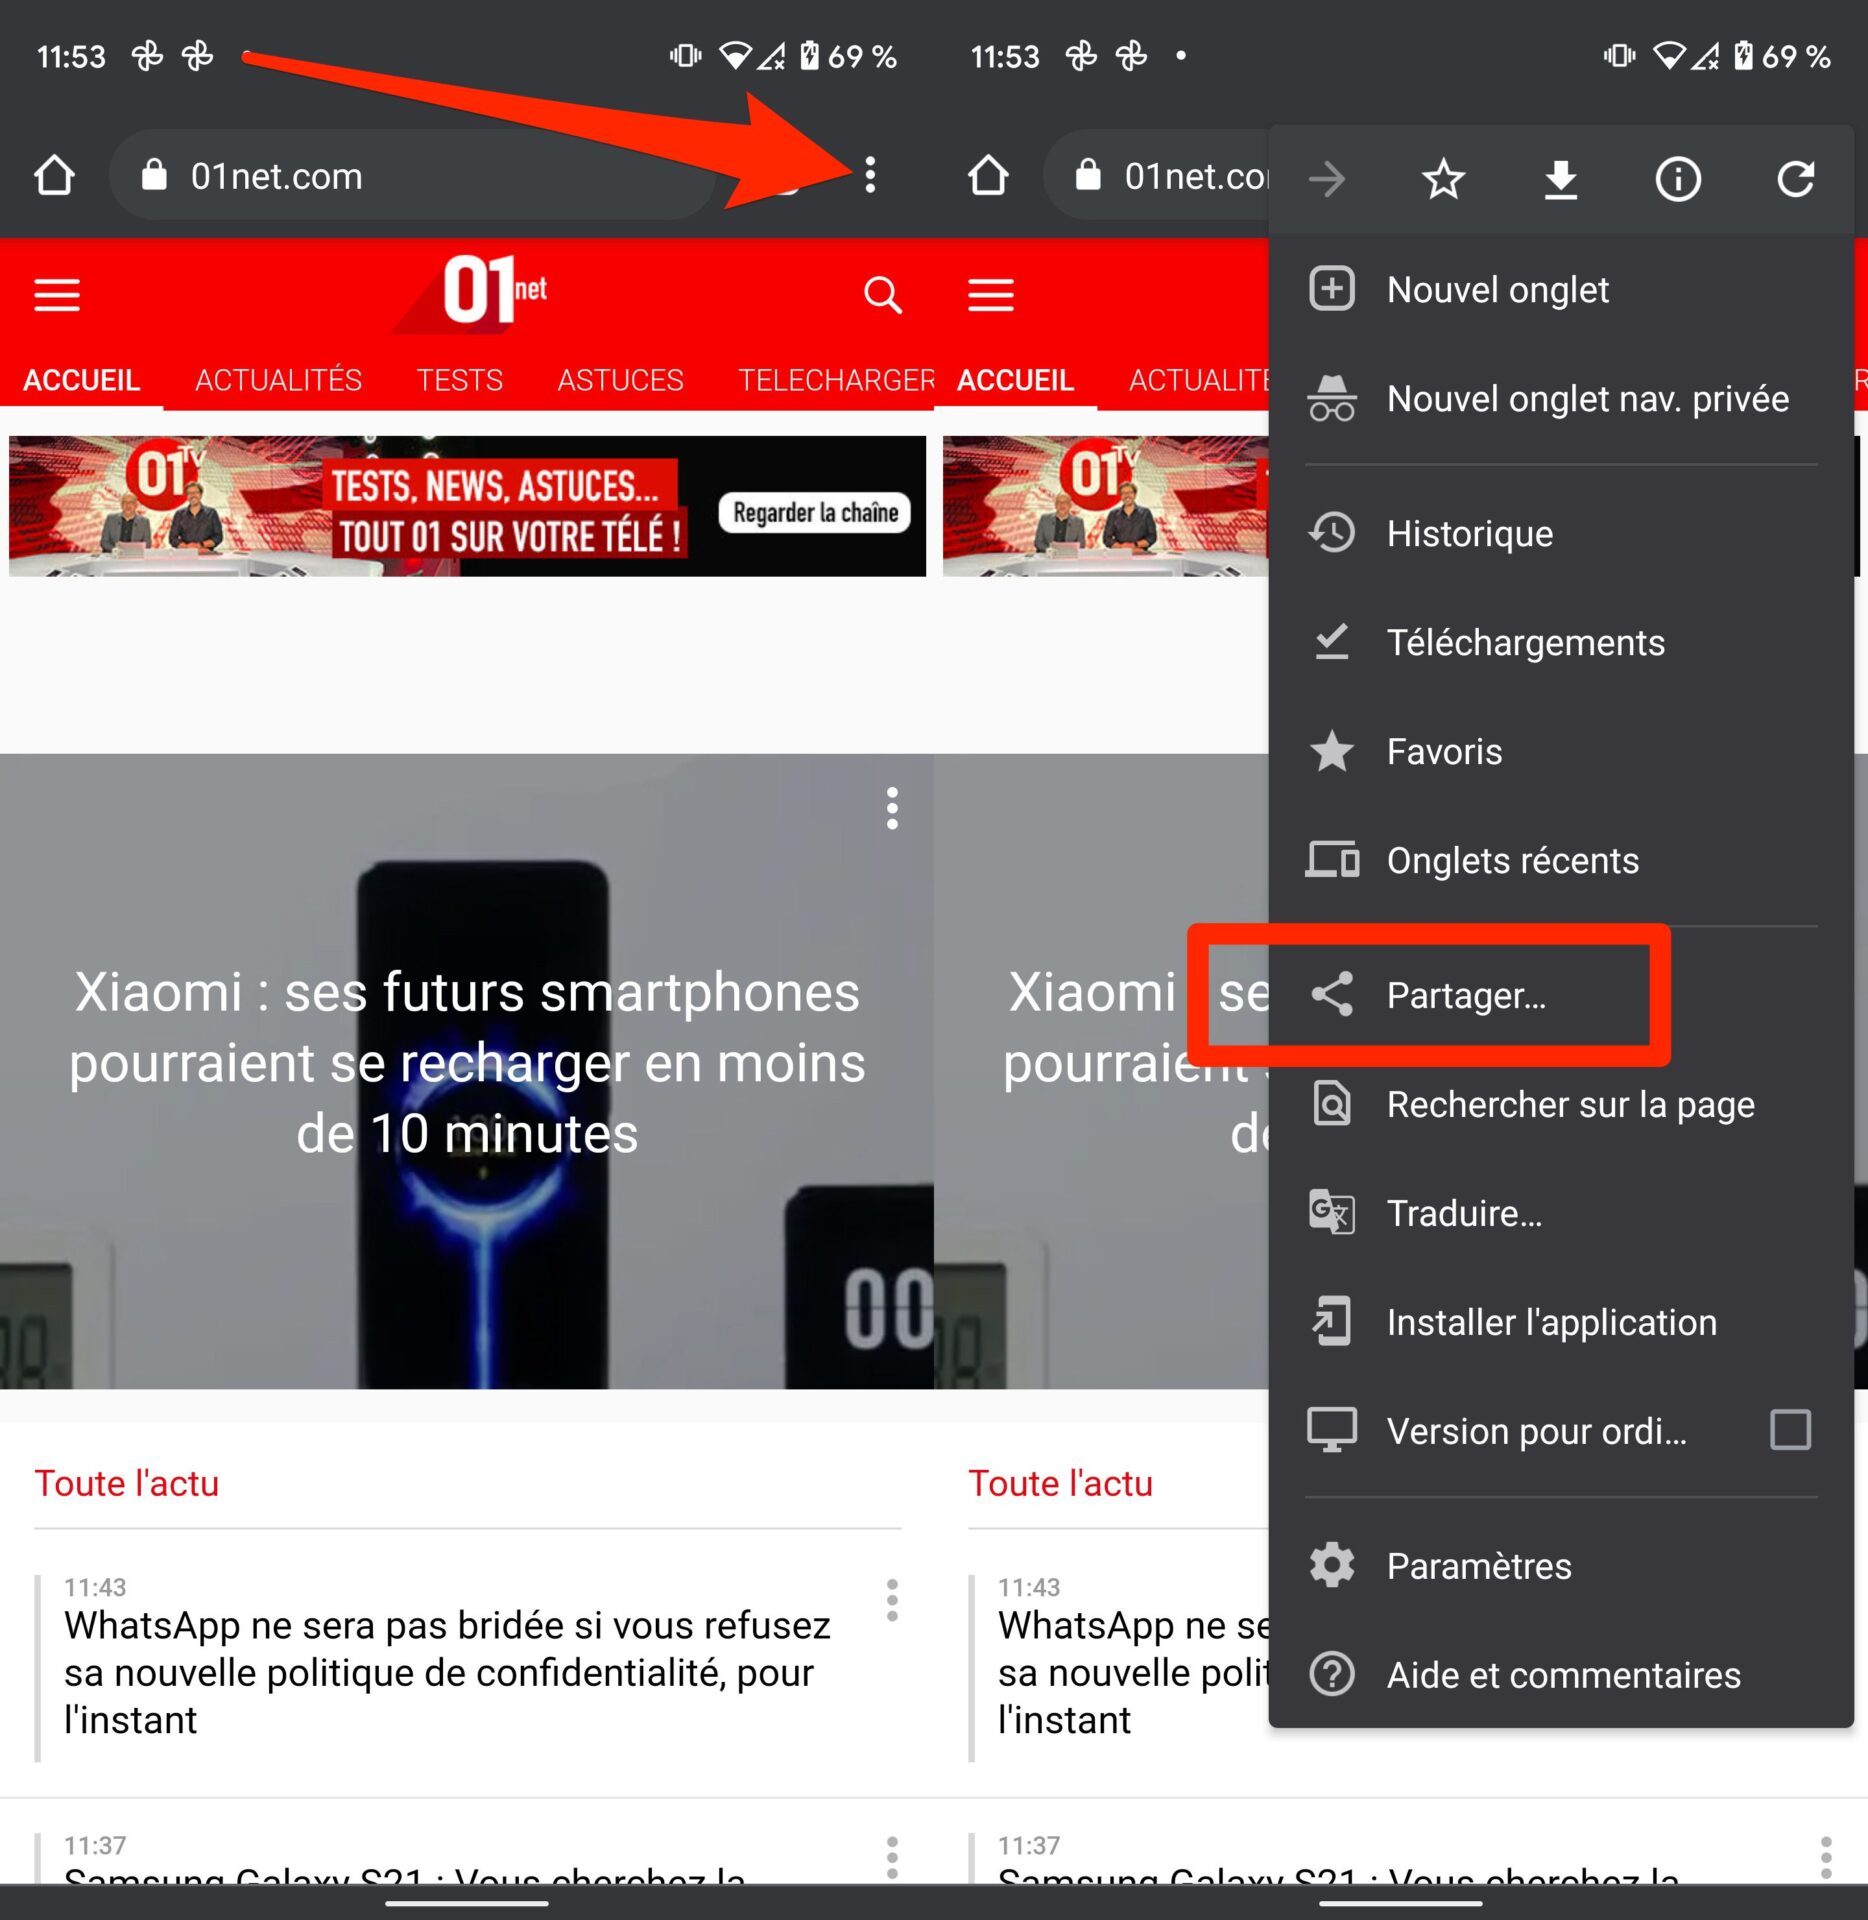
Task: Click the 11:43 timestamp of left WhatsApp article
Action: tap(96, 1587)
